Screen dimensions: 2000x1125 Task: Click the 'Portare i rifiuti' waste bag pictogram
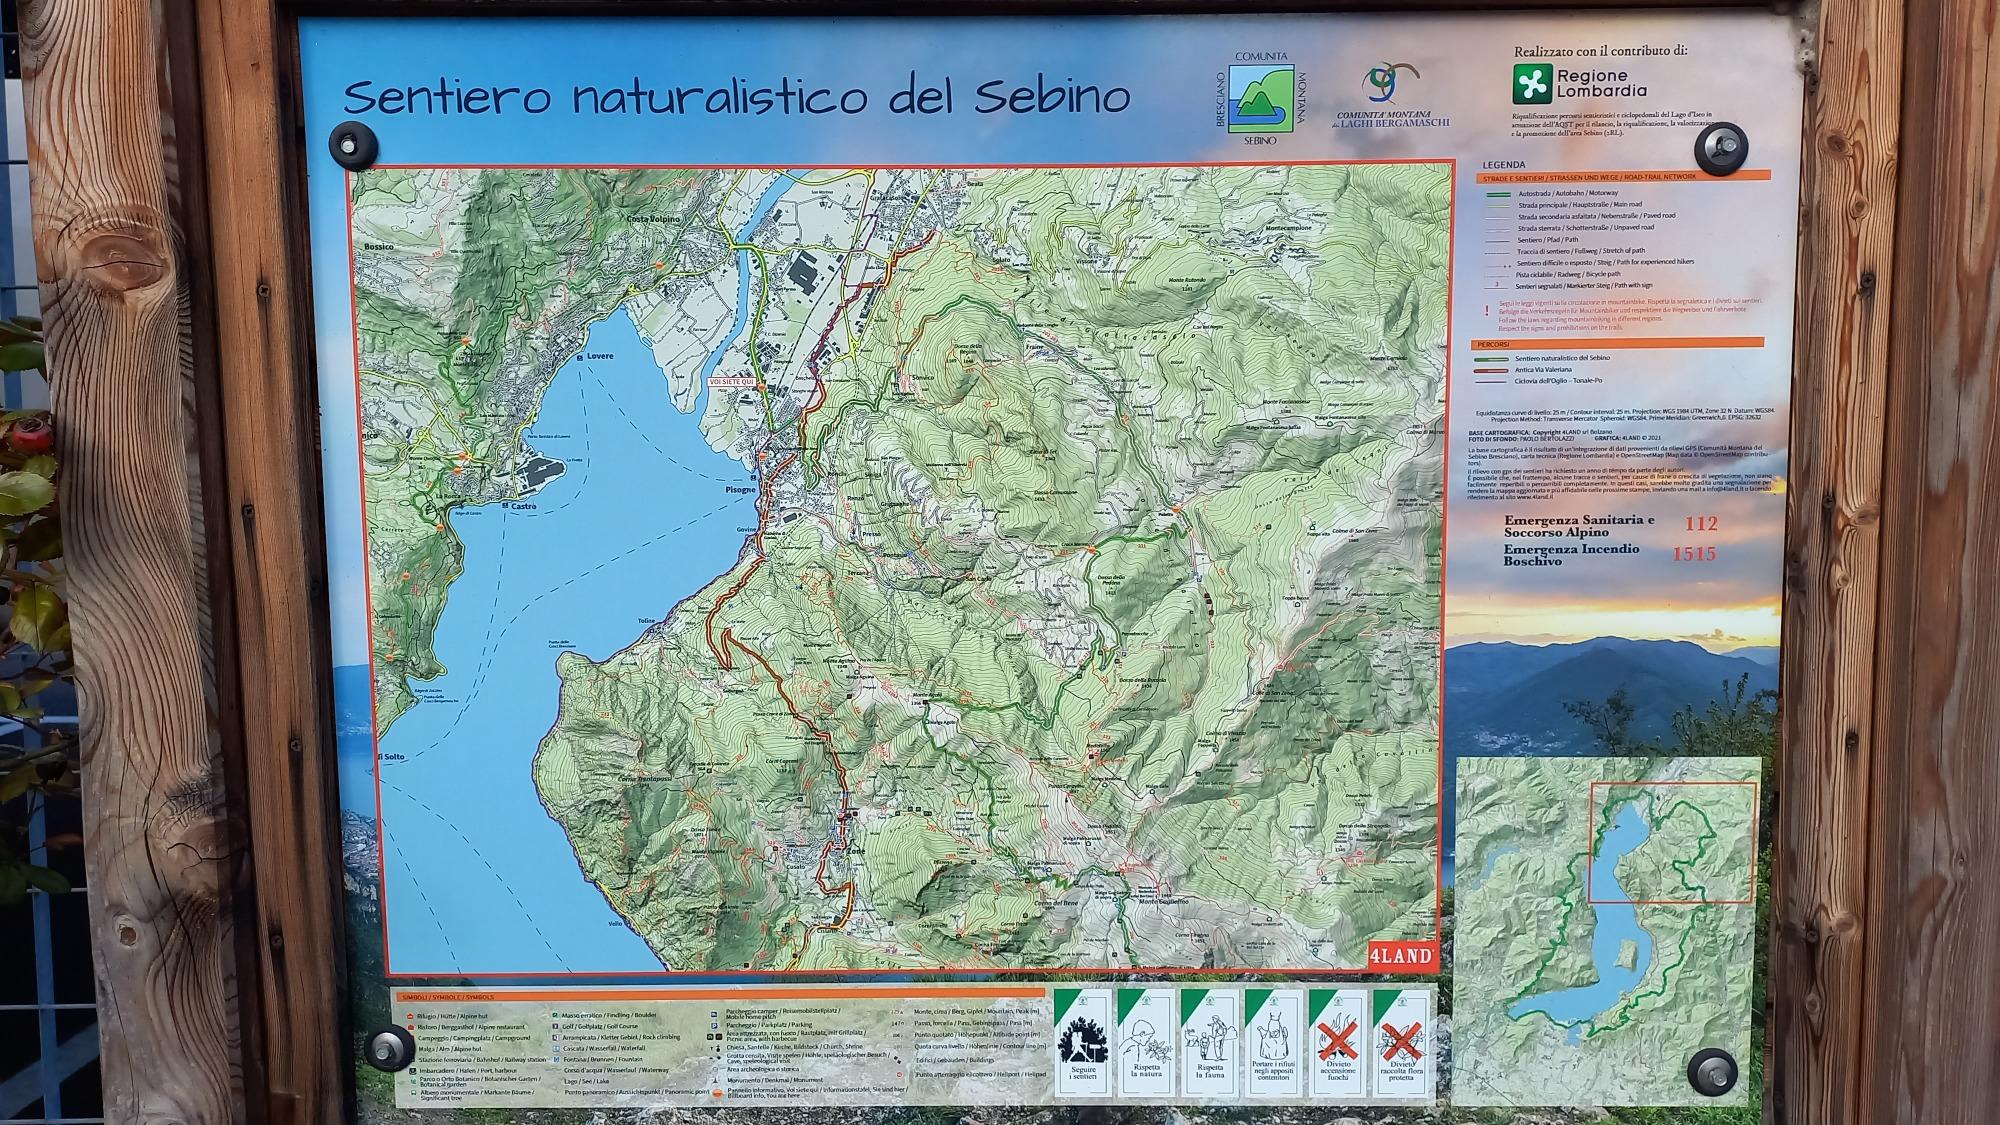click(x=1274, y=1041)
